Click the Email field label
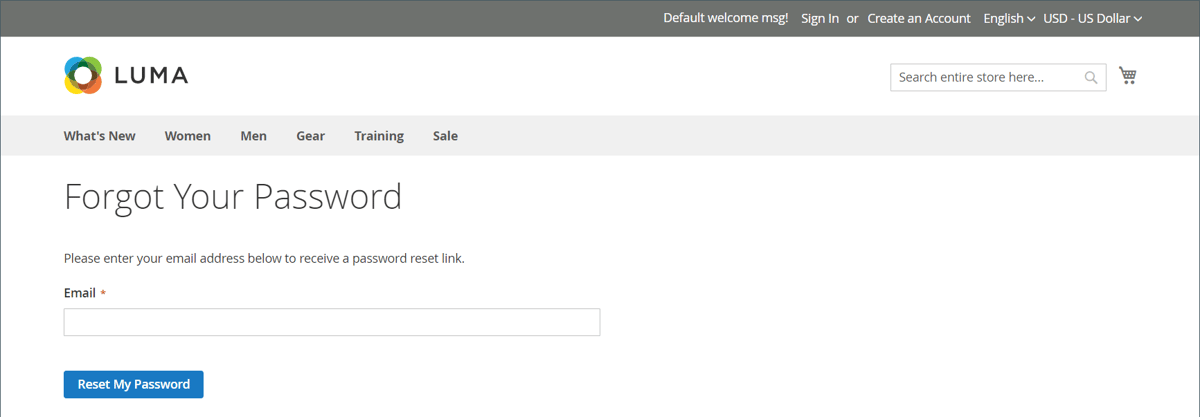Screen dimensions: 1200x417 80,293
